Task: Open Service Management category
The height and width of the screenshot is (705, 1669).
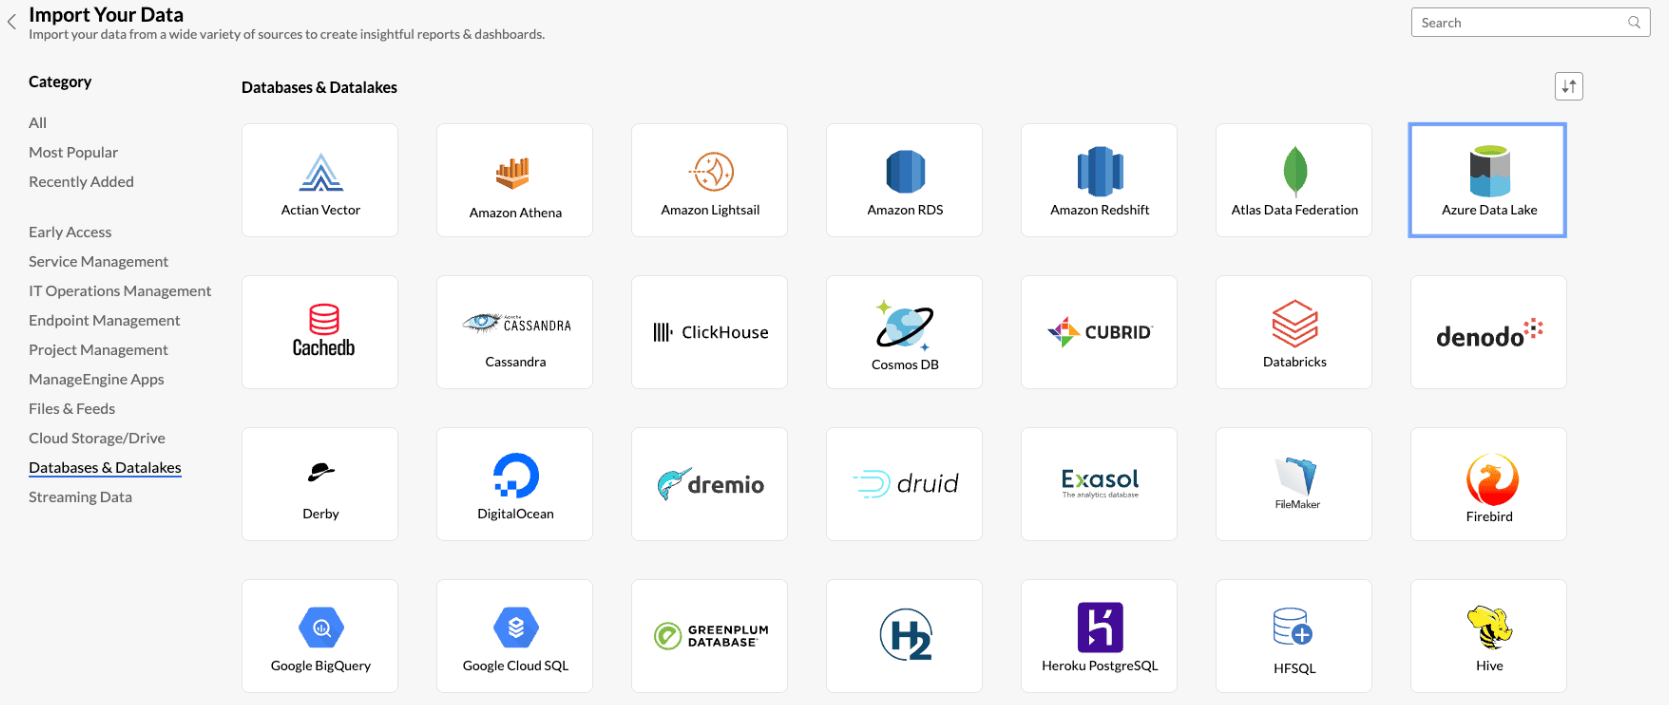Action: pyautogui.click(x=98, y=261)
